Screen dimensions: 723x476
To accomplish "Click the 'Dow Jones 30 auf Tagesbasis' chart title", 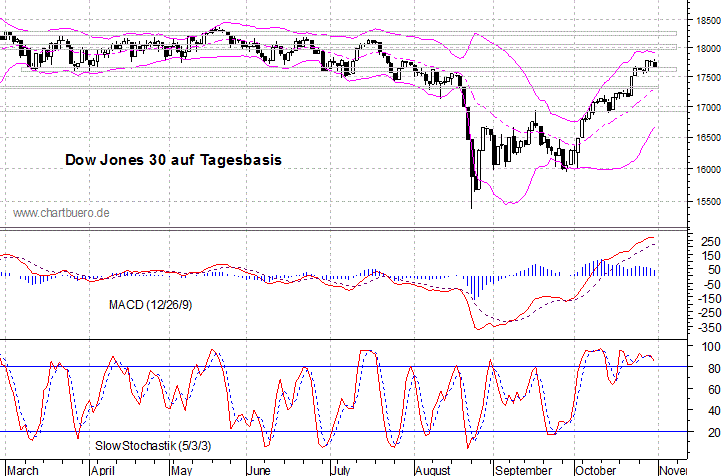I will click(173, 160).
